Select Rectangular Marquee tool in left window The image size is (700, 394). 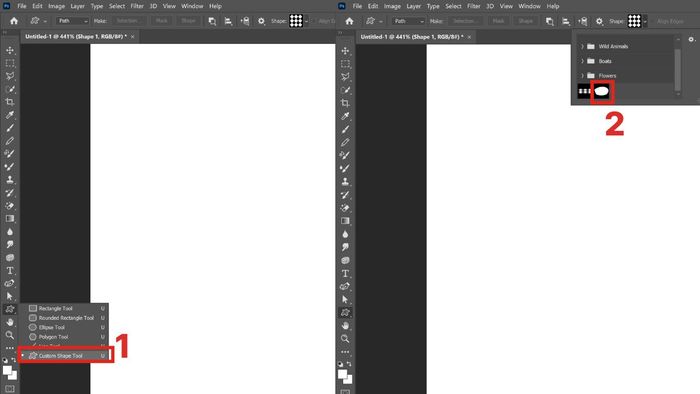click(x=10, y=63)
